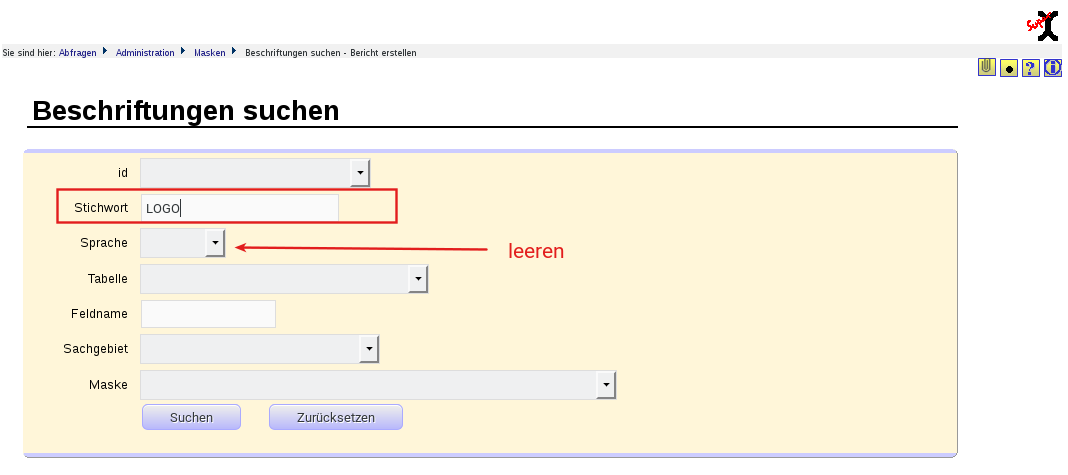1068x475 pixels.
Task: Expand the Maske dropdown arrow
Action: (x=606, y=385)
